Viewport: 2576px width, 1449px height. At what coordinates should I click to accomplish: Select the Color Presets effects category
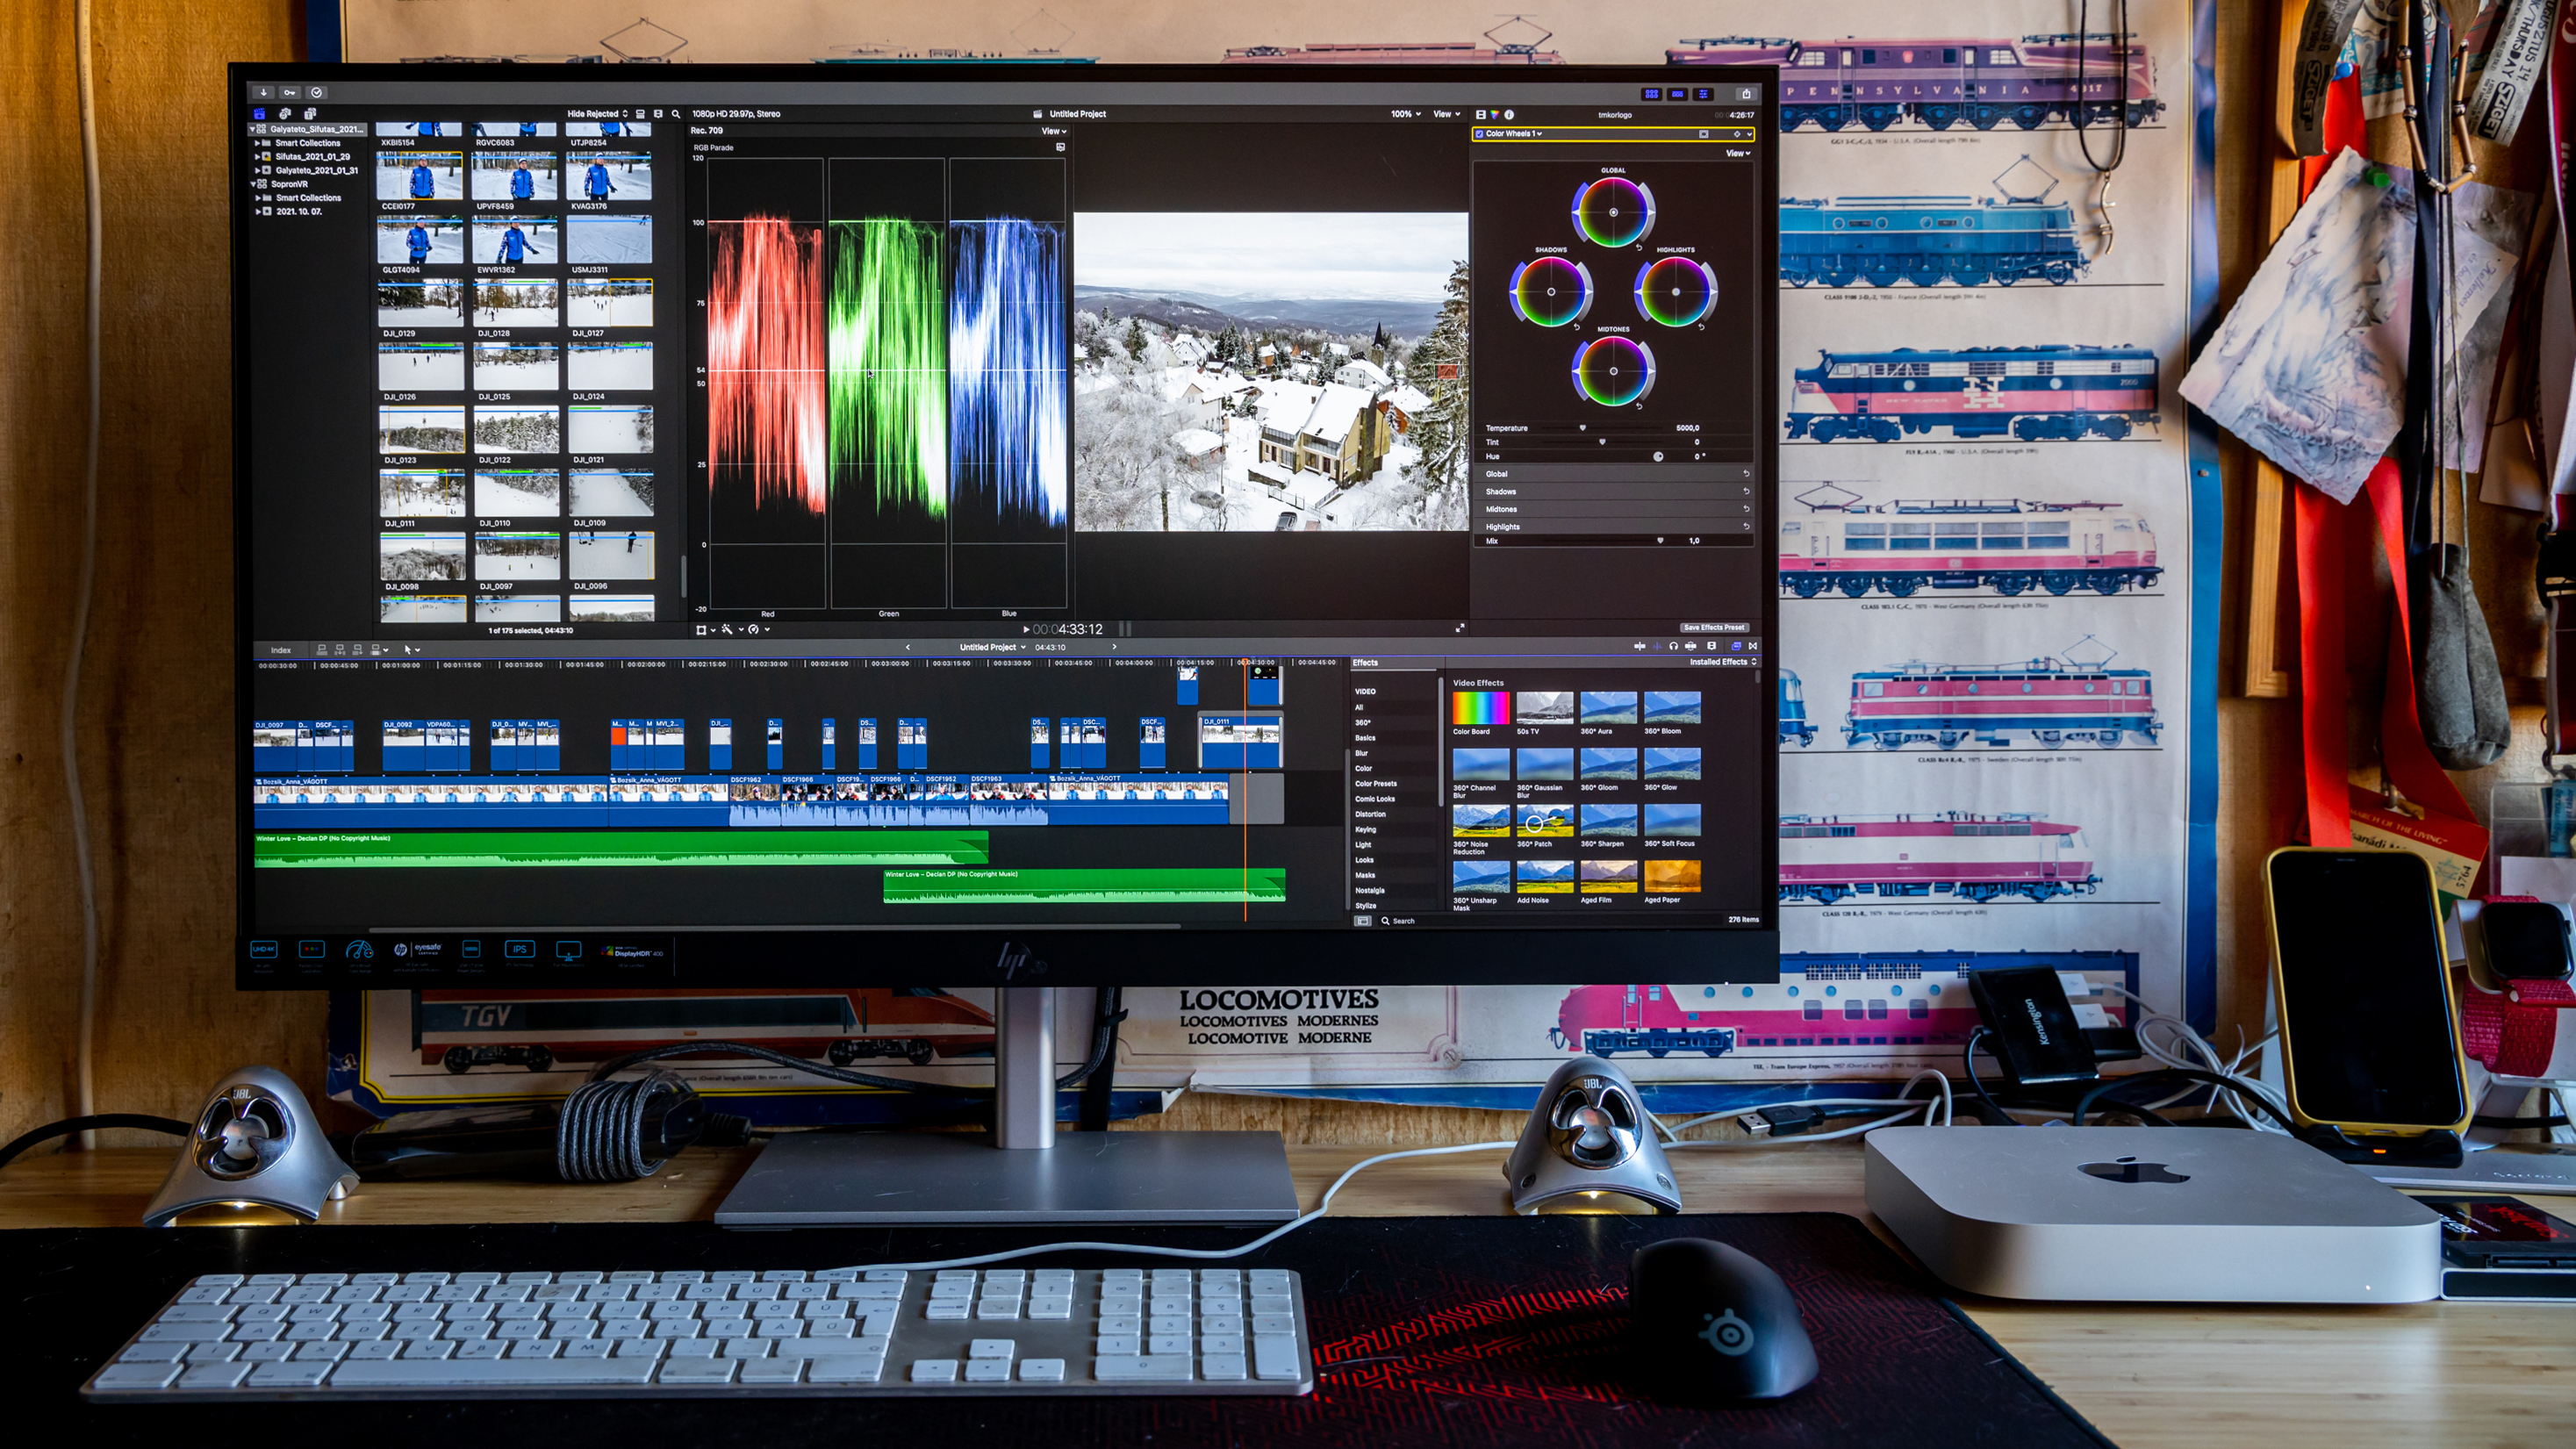(1375, 784)
